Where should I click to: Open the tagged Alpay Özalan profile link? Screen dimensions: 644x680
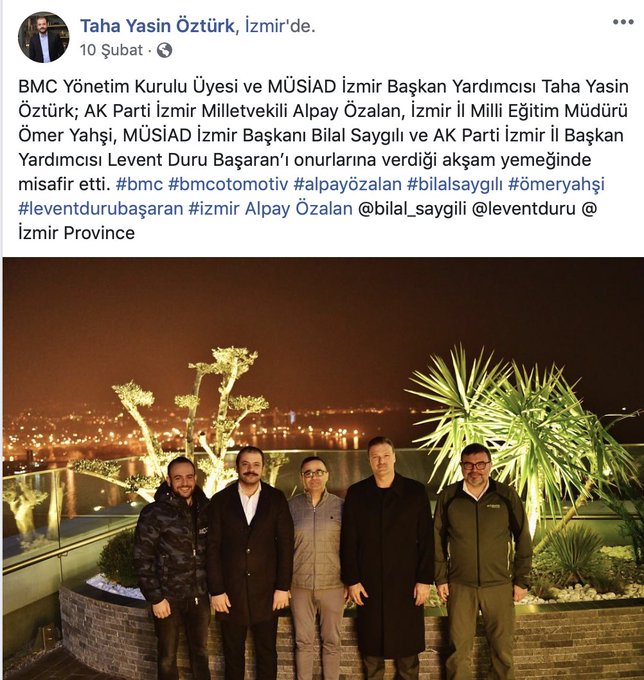[x=299, y=209]
